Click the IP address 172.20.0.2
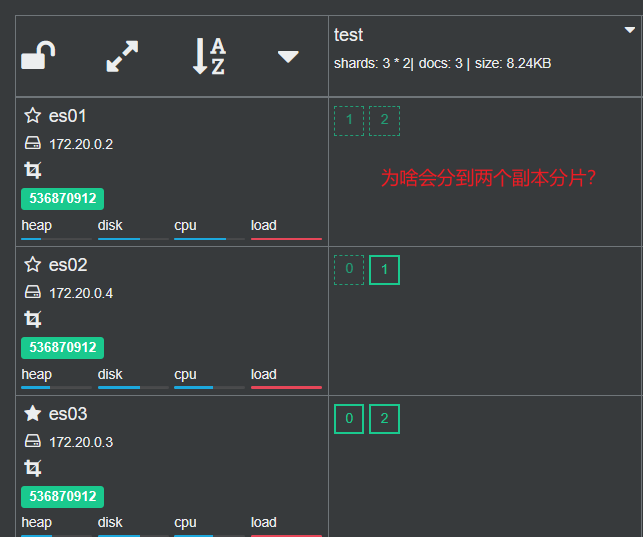The width and height of the screenshot is (643, 537). pos(81,144)
